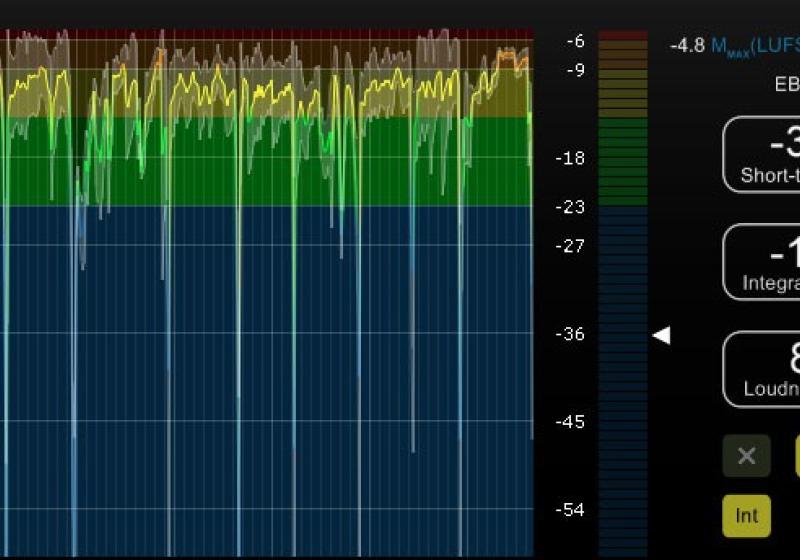Screen dimensions: 800x560
Task: Click the -45 scale label
Action: pyautogui.click(x=571, y=422)
